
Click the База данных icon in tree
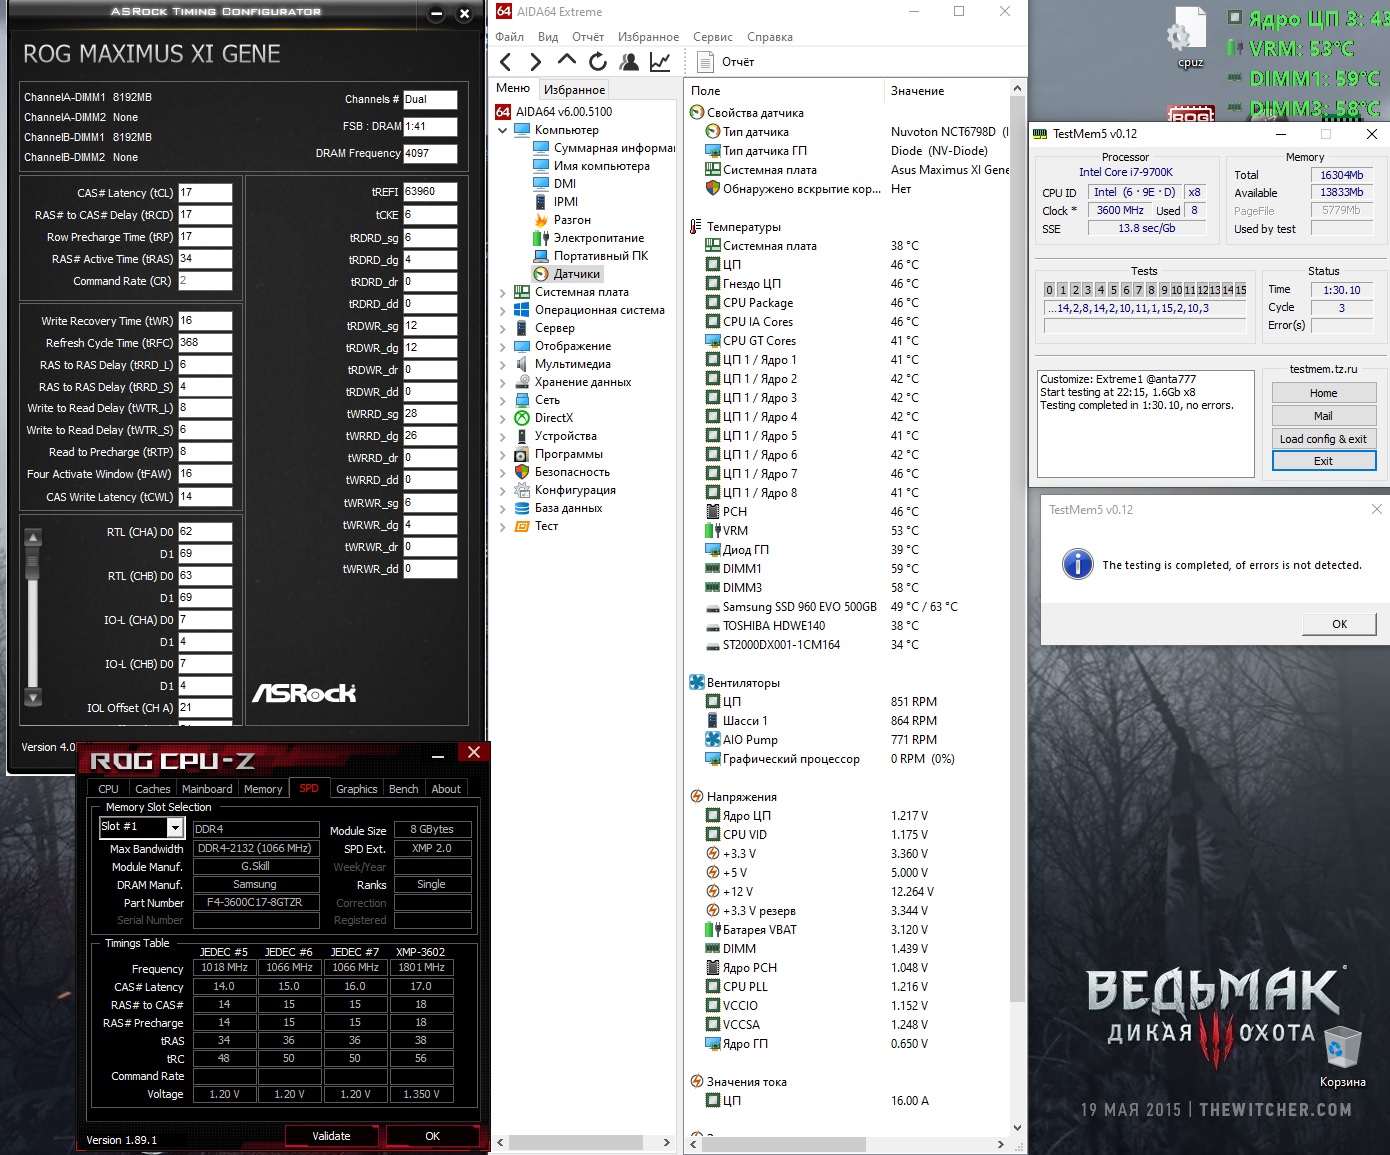(522, 508)
